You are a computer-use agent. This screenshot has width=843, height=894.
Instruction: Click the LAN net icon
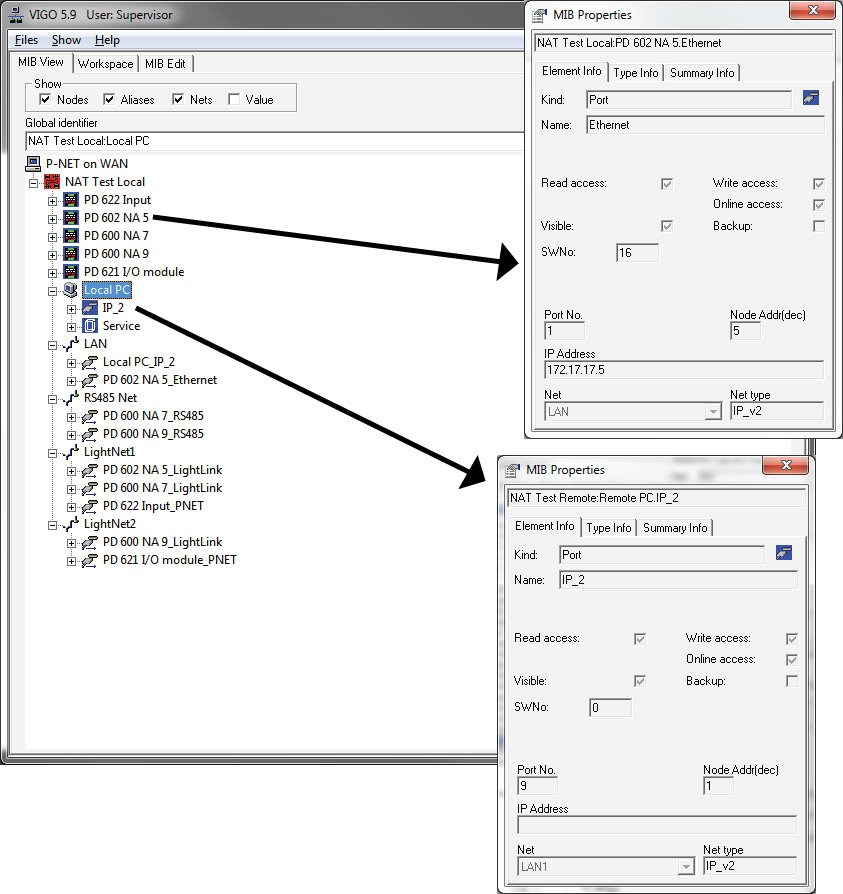point(71,344)
